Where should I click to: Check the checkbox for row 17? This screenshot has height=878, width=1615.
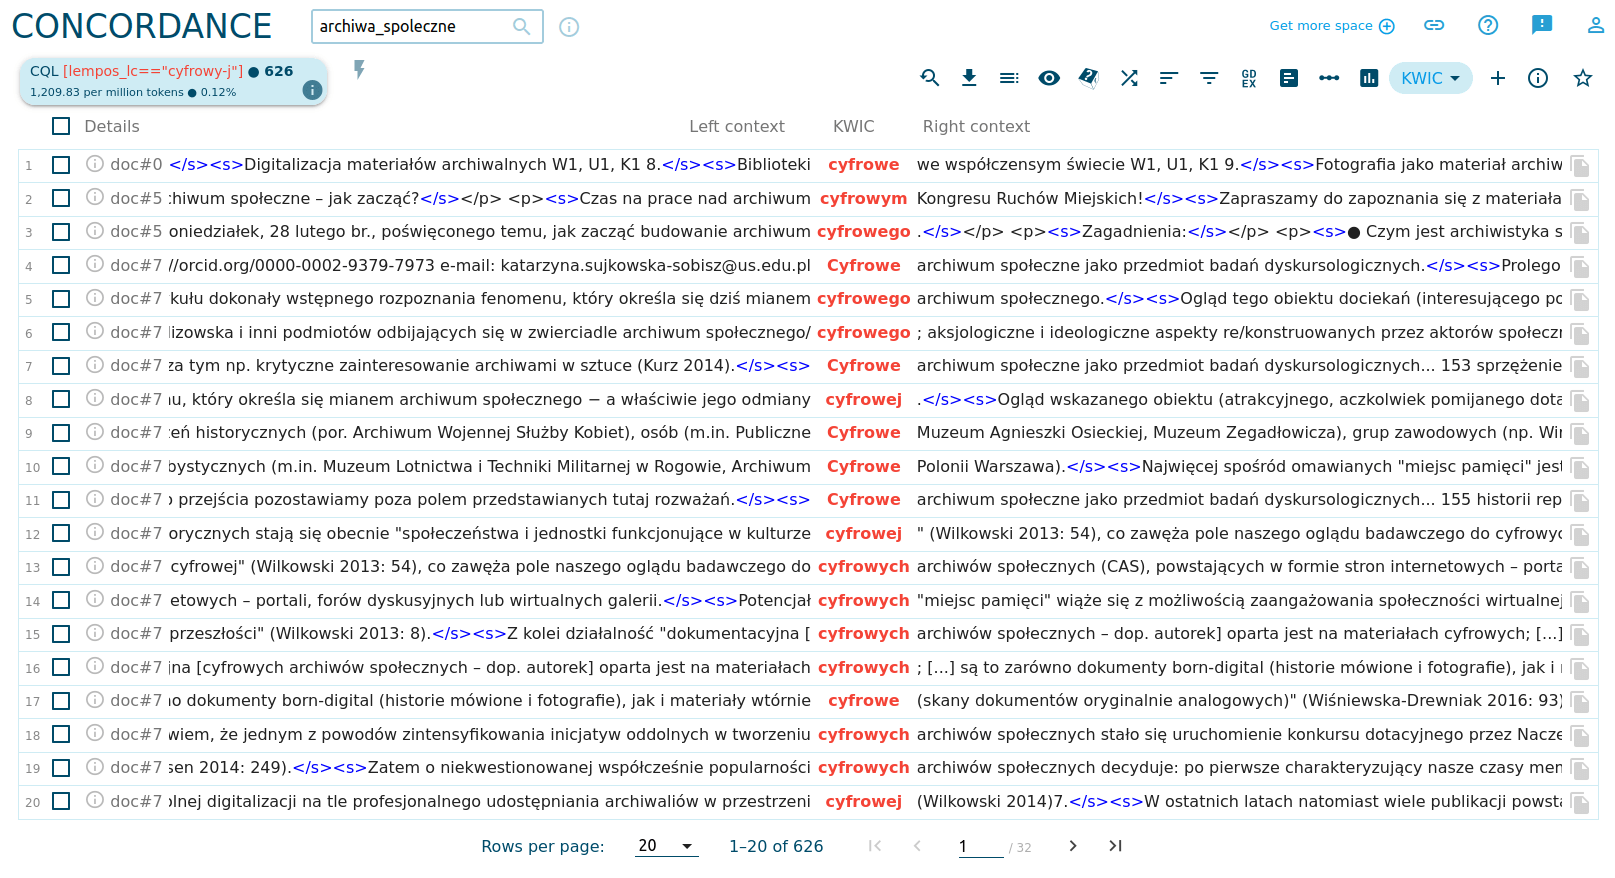61,701
